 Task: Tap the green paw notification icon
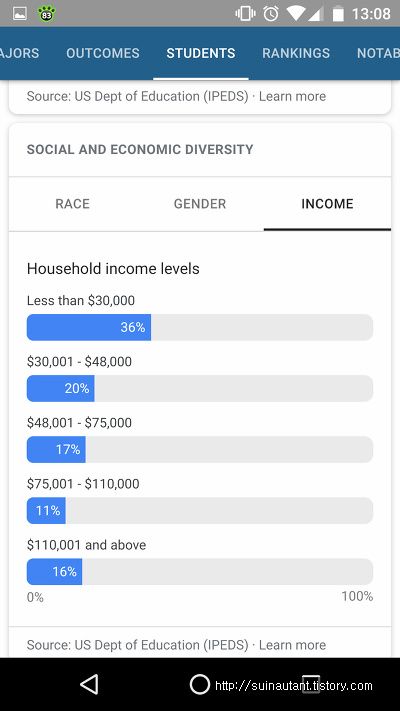pyautogui.click(x=46, y=14)
